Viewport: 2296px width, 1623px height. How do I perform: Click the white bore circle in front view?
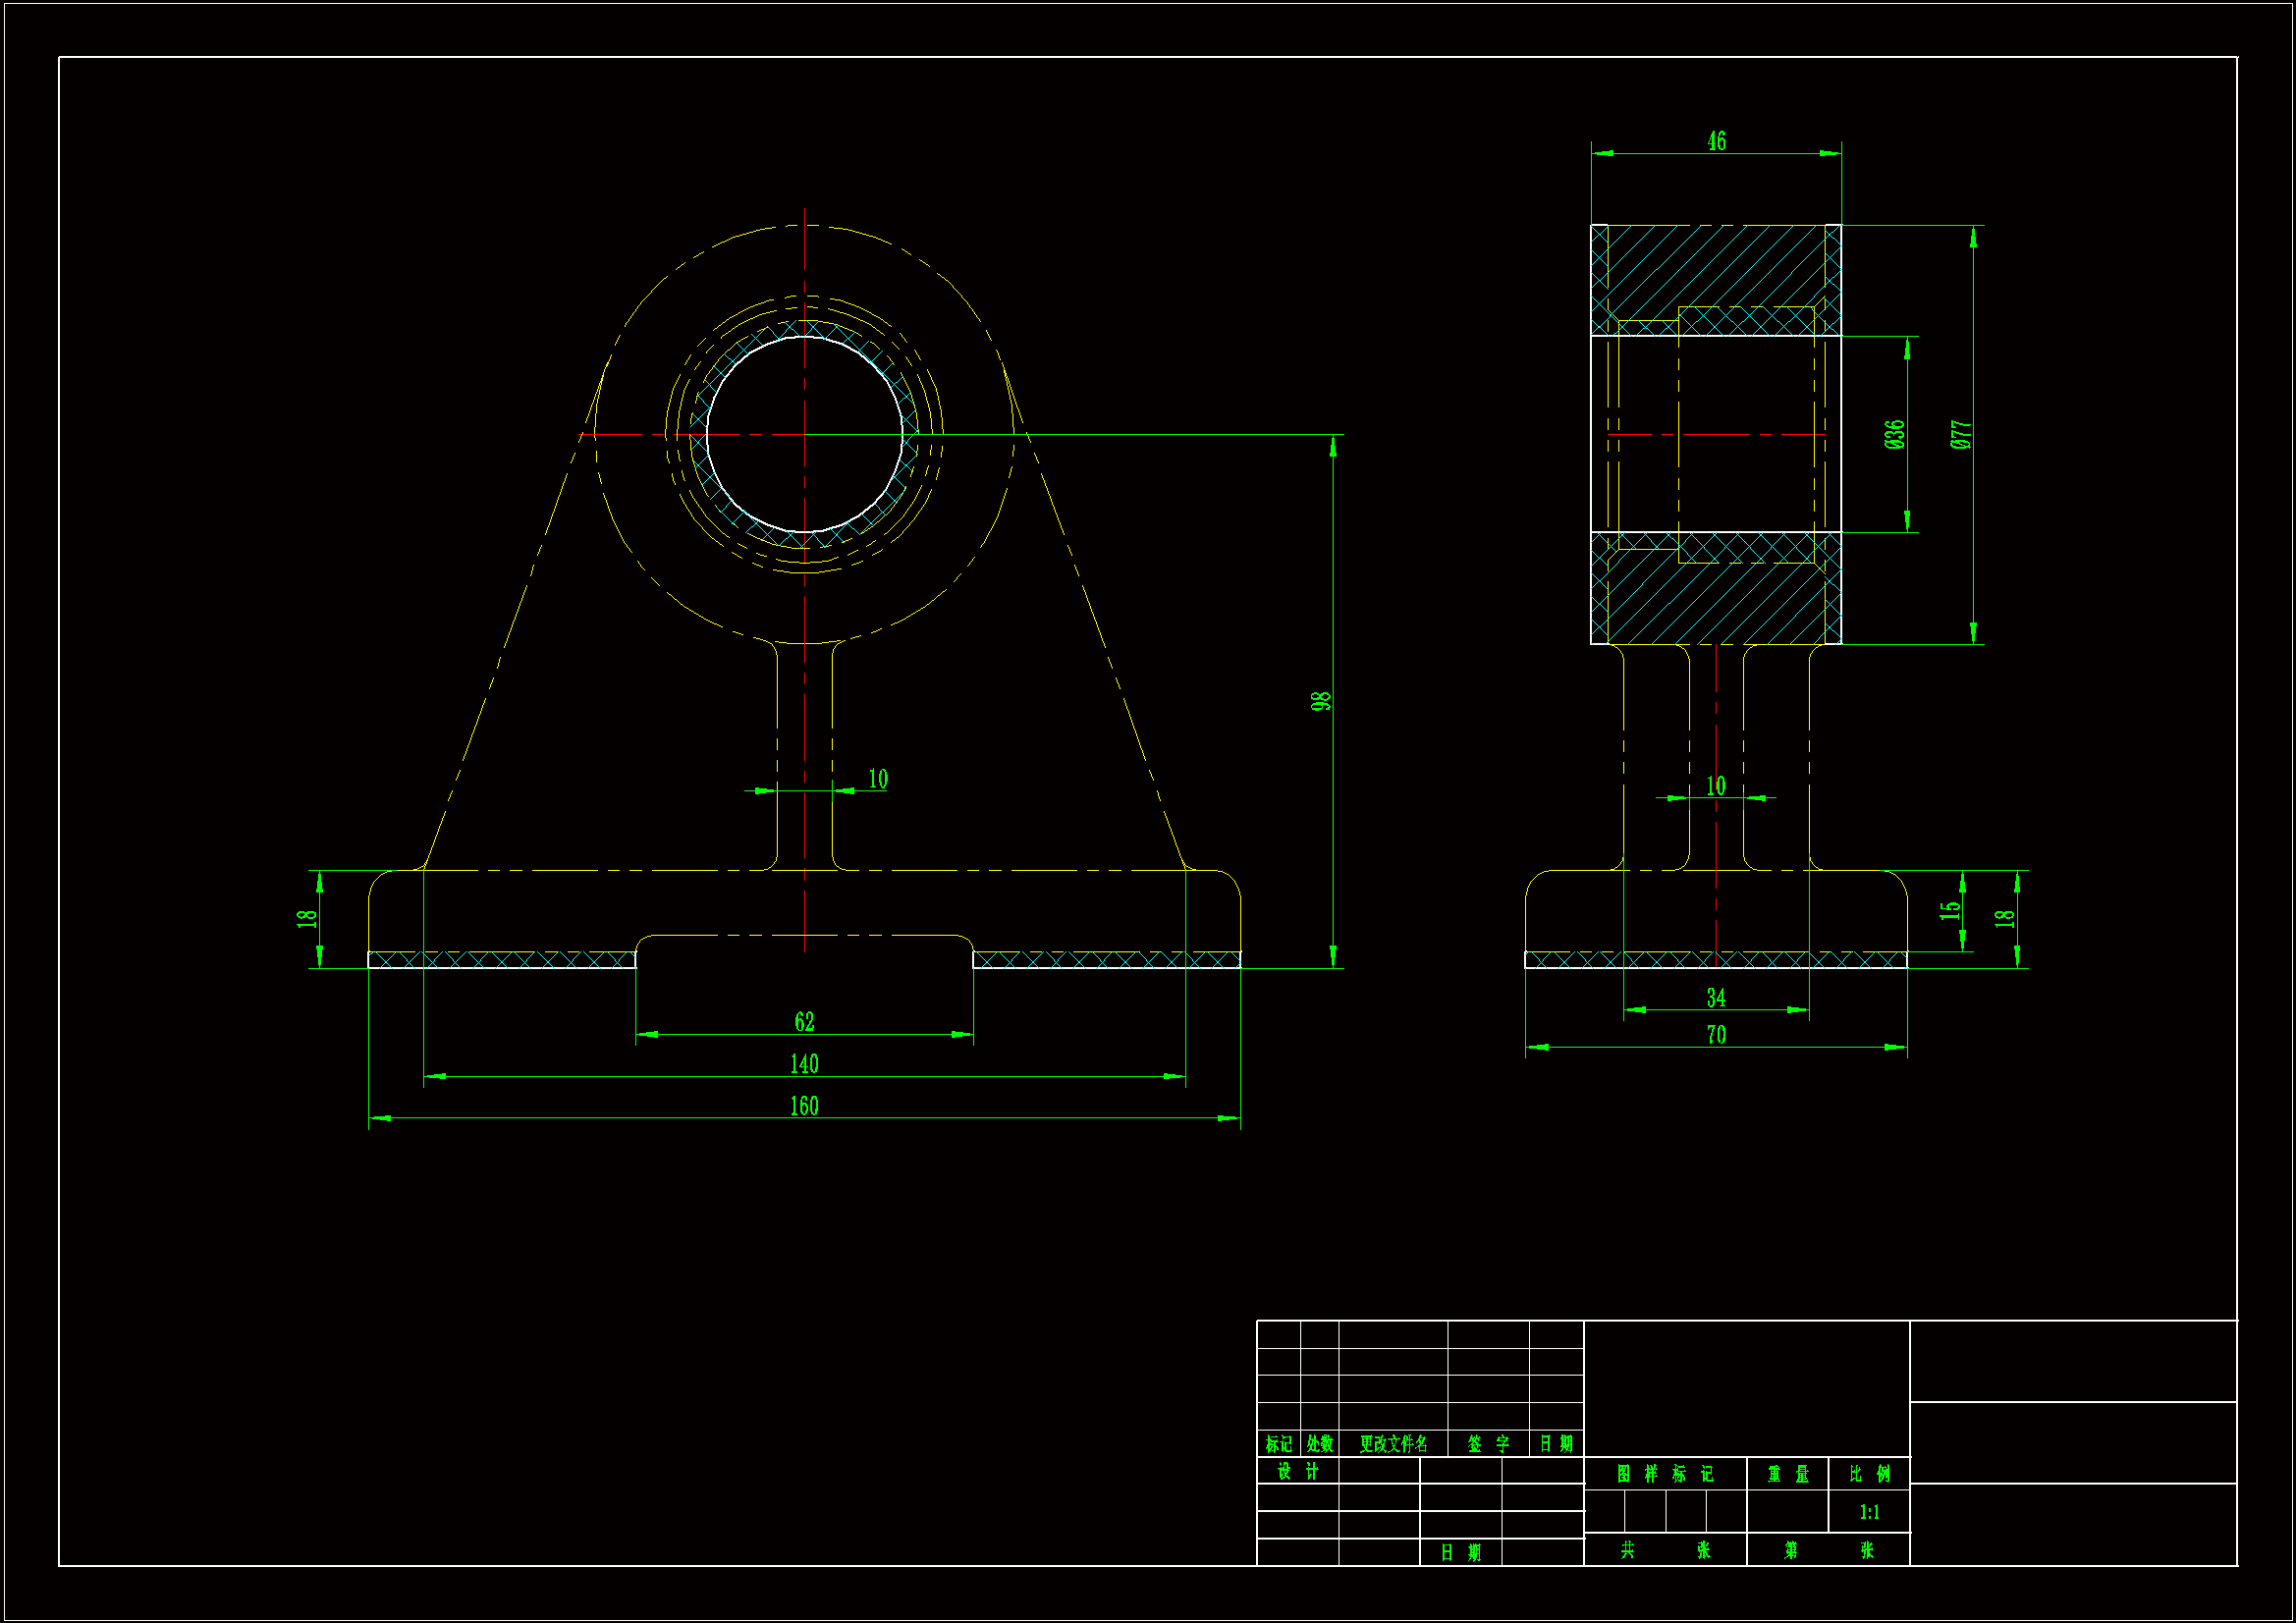pyautogui.click(x=804, y=434)
